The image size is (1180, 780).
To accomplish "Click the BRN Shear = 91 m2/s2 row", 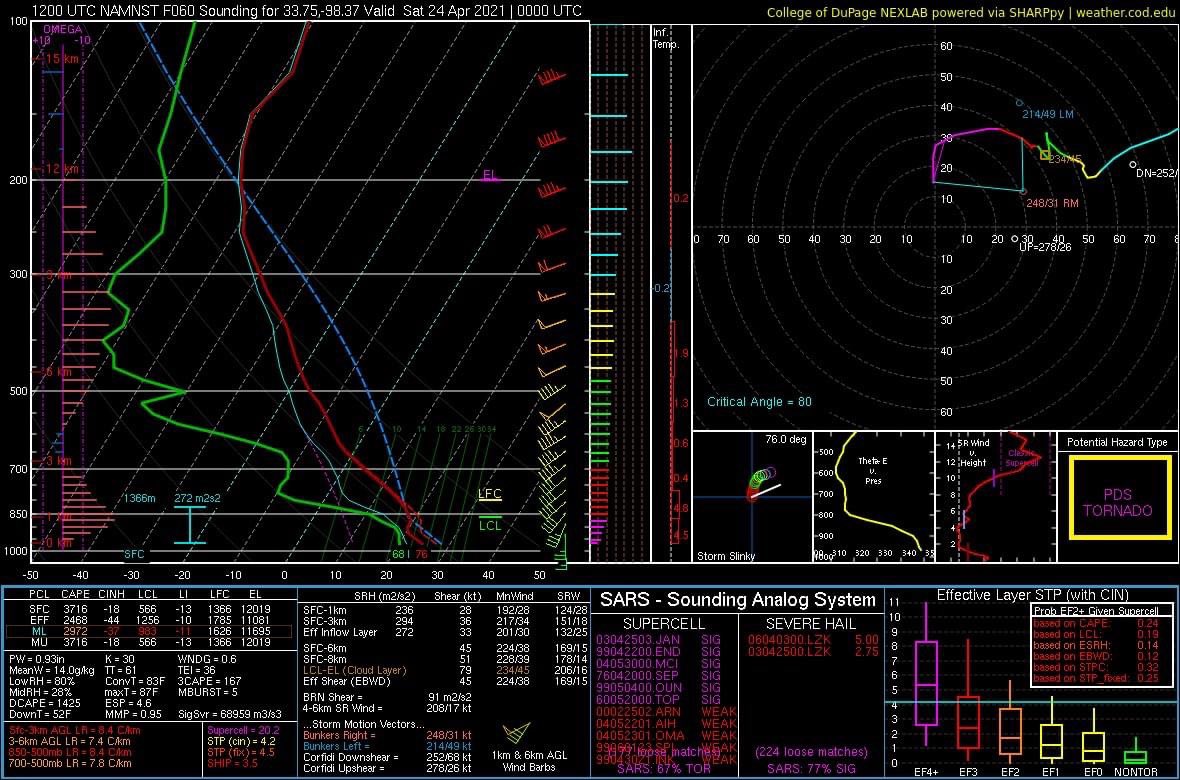I will [387, 697].
